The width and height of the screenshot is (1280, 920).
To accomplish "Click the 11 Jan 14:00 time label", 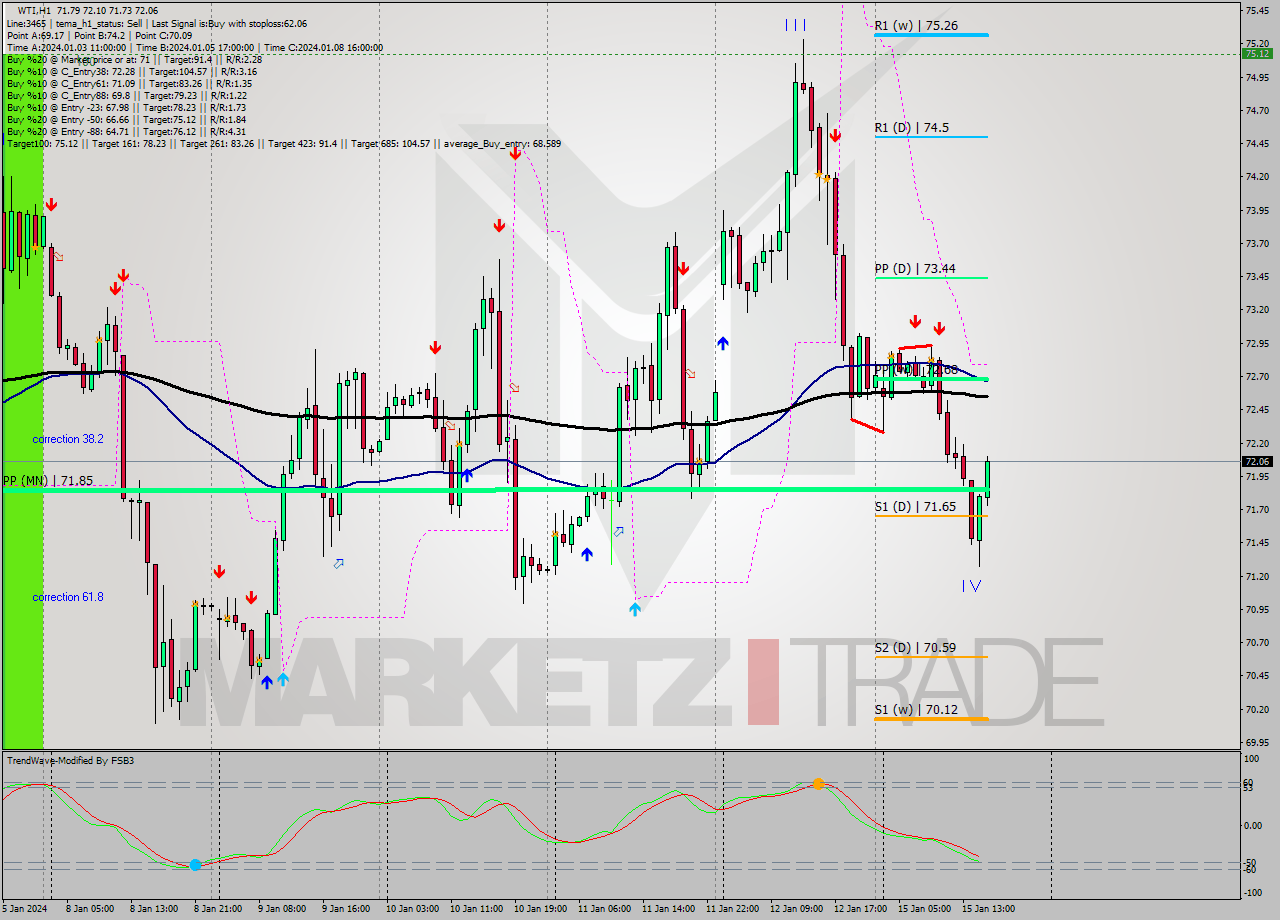I will tap(669, 909).
